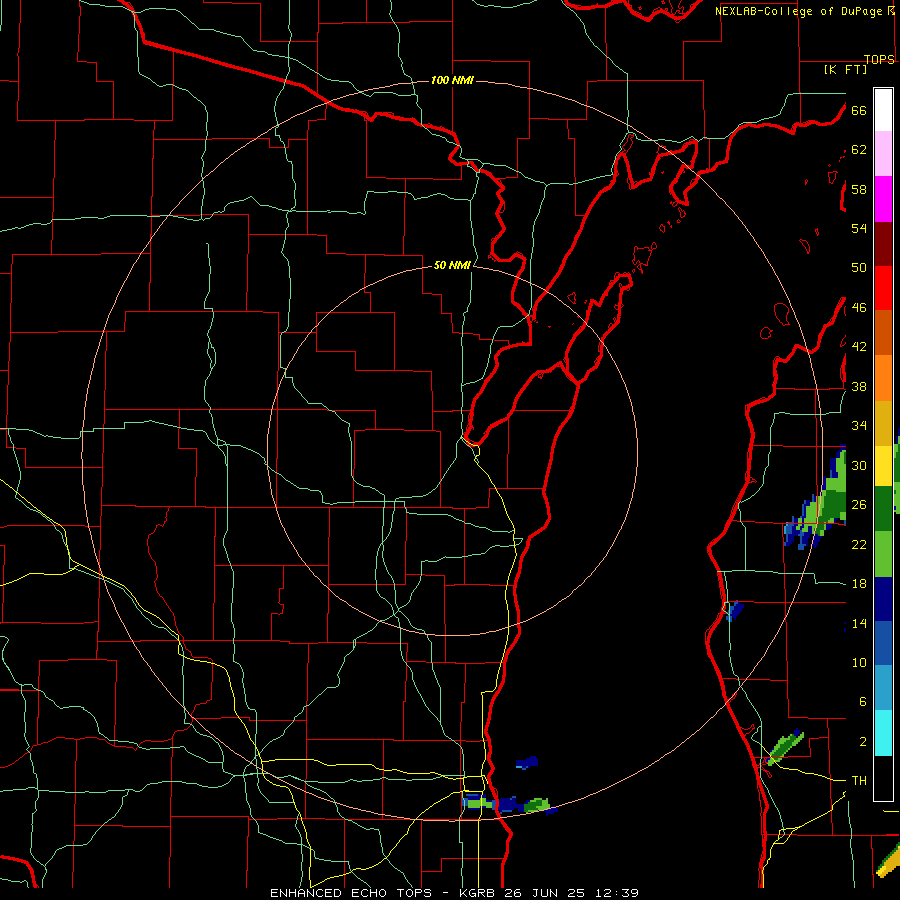Click the TOPS legend title
The width and height of the screenshot is (900, 900).
point(879,59)
